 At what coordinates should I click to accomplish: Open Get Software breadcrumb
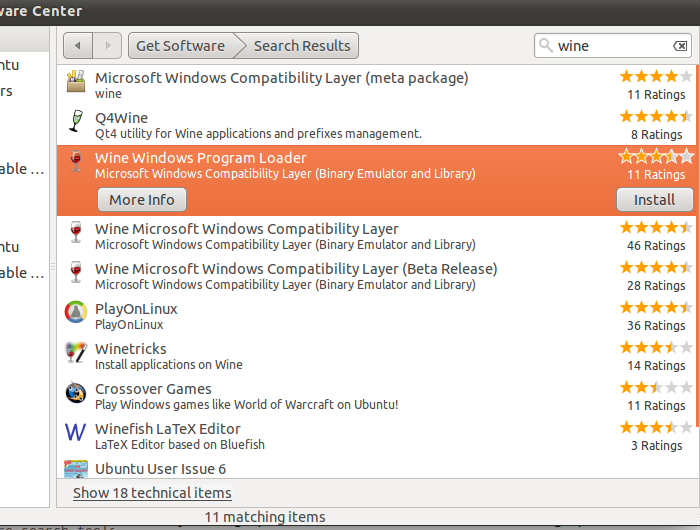pyautogui.click(x=180, y=46)
